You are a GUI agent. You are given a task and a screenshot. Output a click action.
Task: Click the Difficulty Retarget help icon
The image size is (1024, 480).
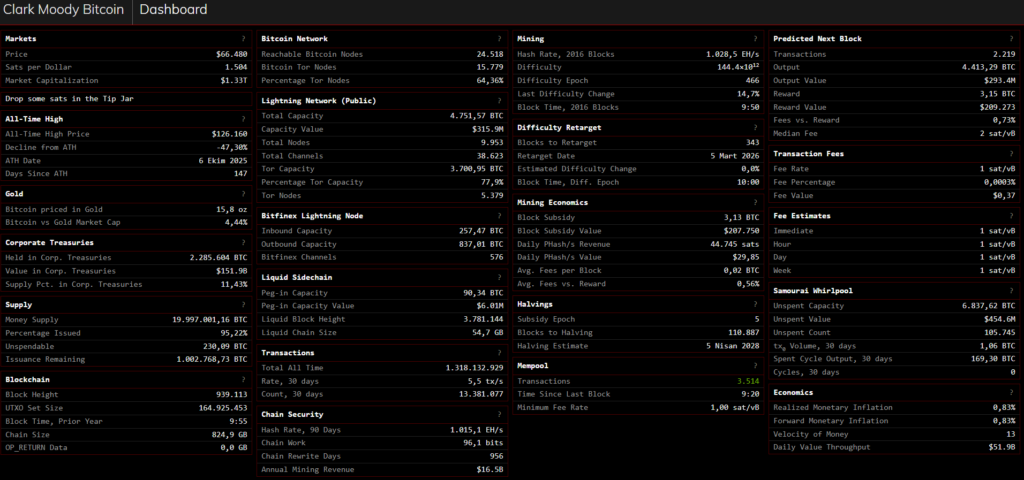click(755, 128)
